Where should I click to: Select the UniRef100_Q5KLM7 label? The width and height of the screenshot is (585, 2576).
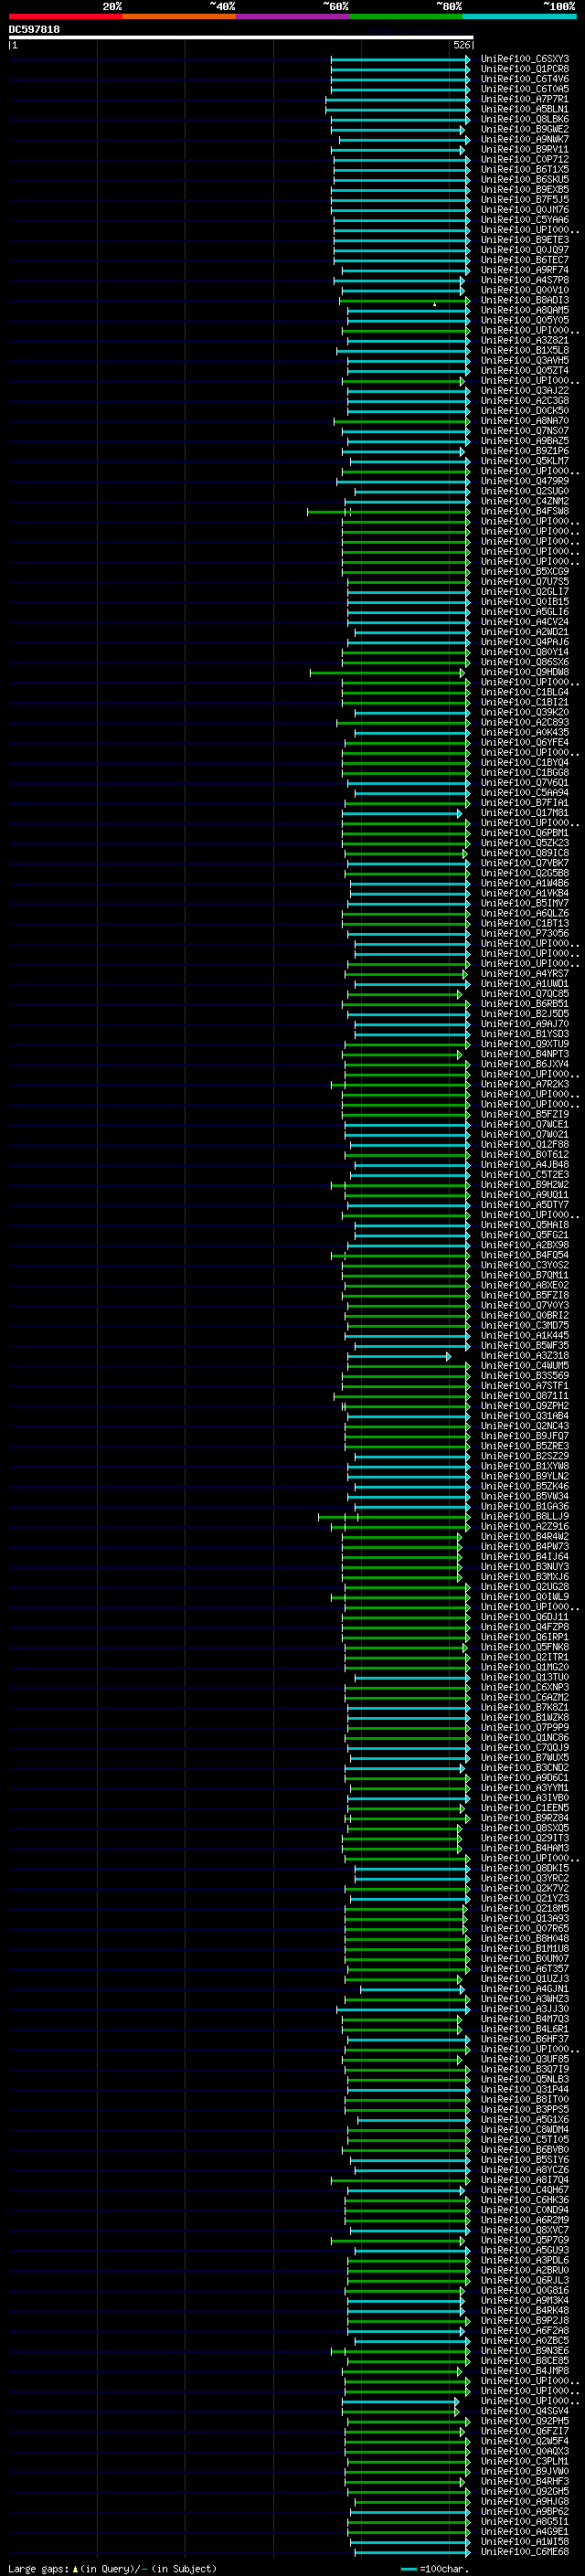pyautogui.click(x=524, y=461)
